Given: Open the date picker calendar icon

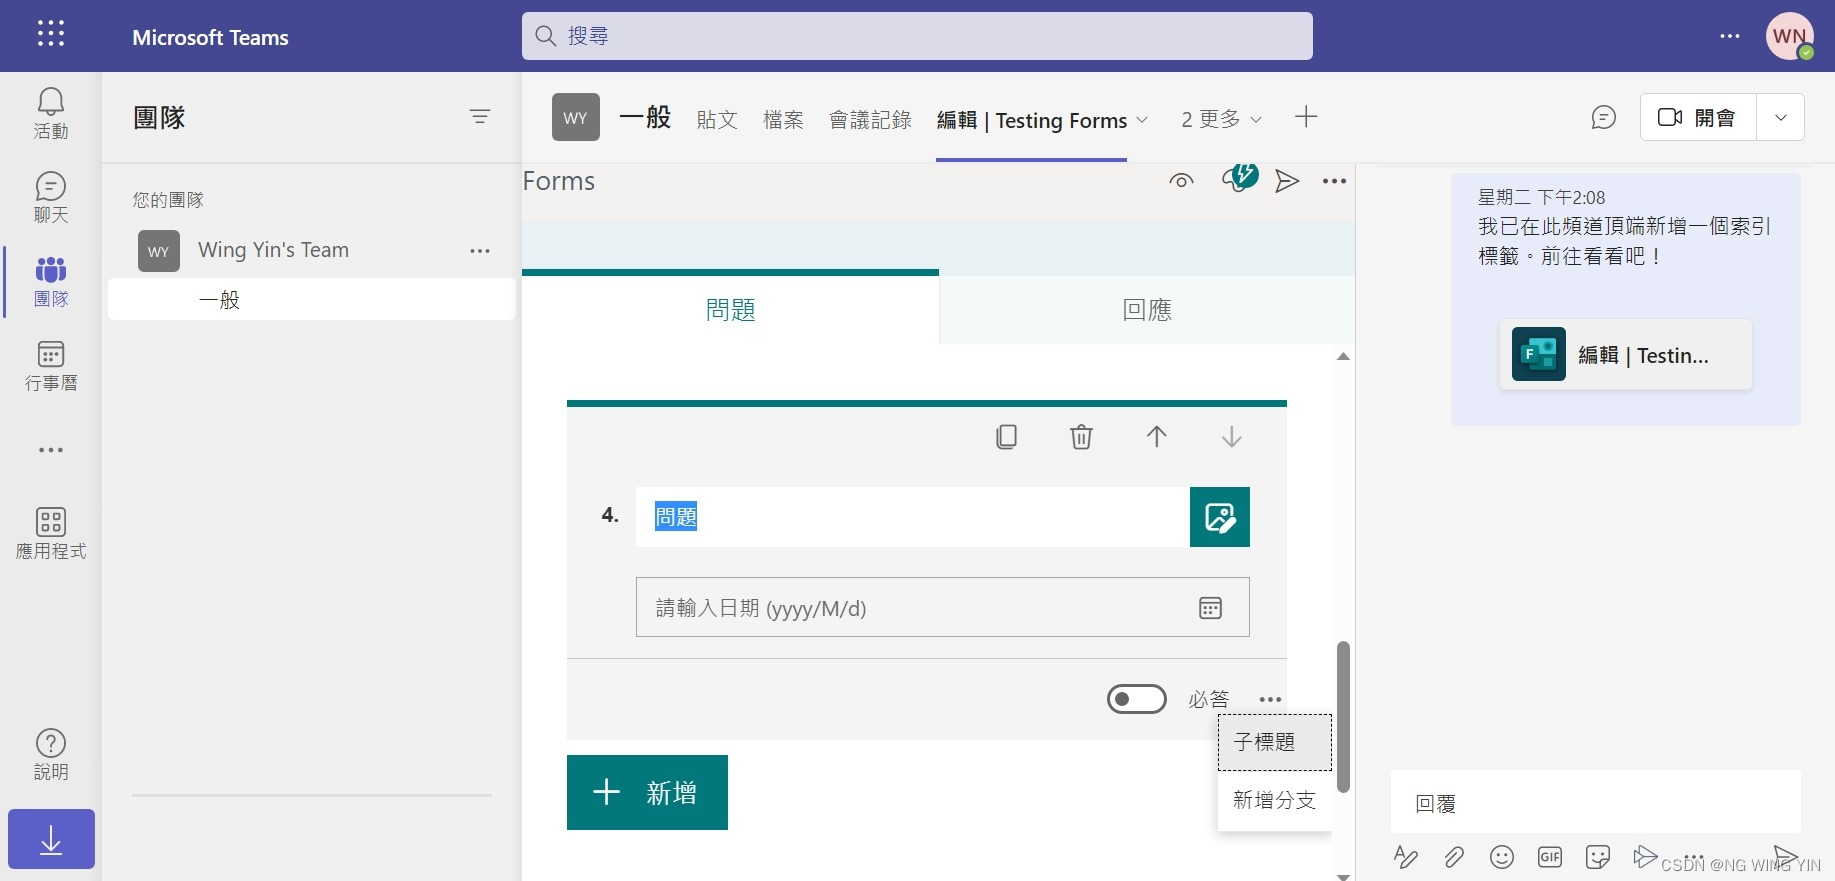Looking at the screenshot, I should [1210, 608].
